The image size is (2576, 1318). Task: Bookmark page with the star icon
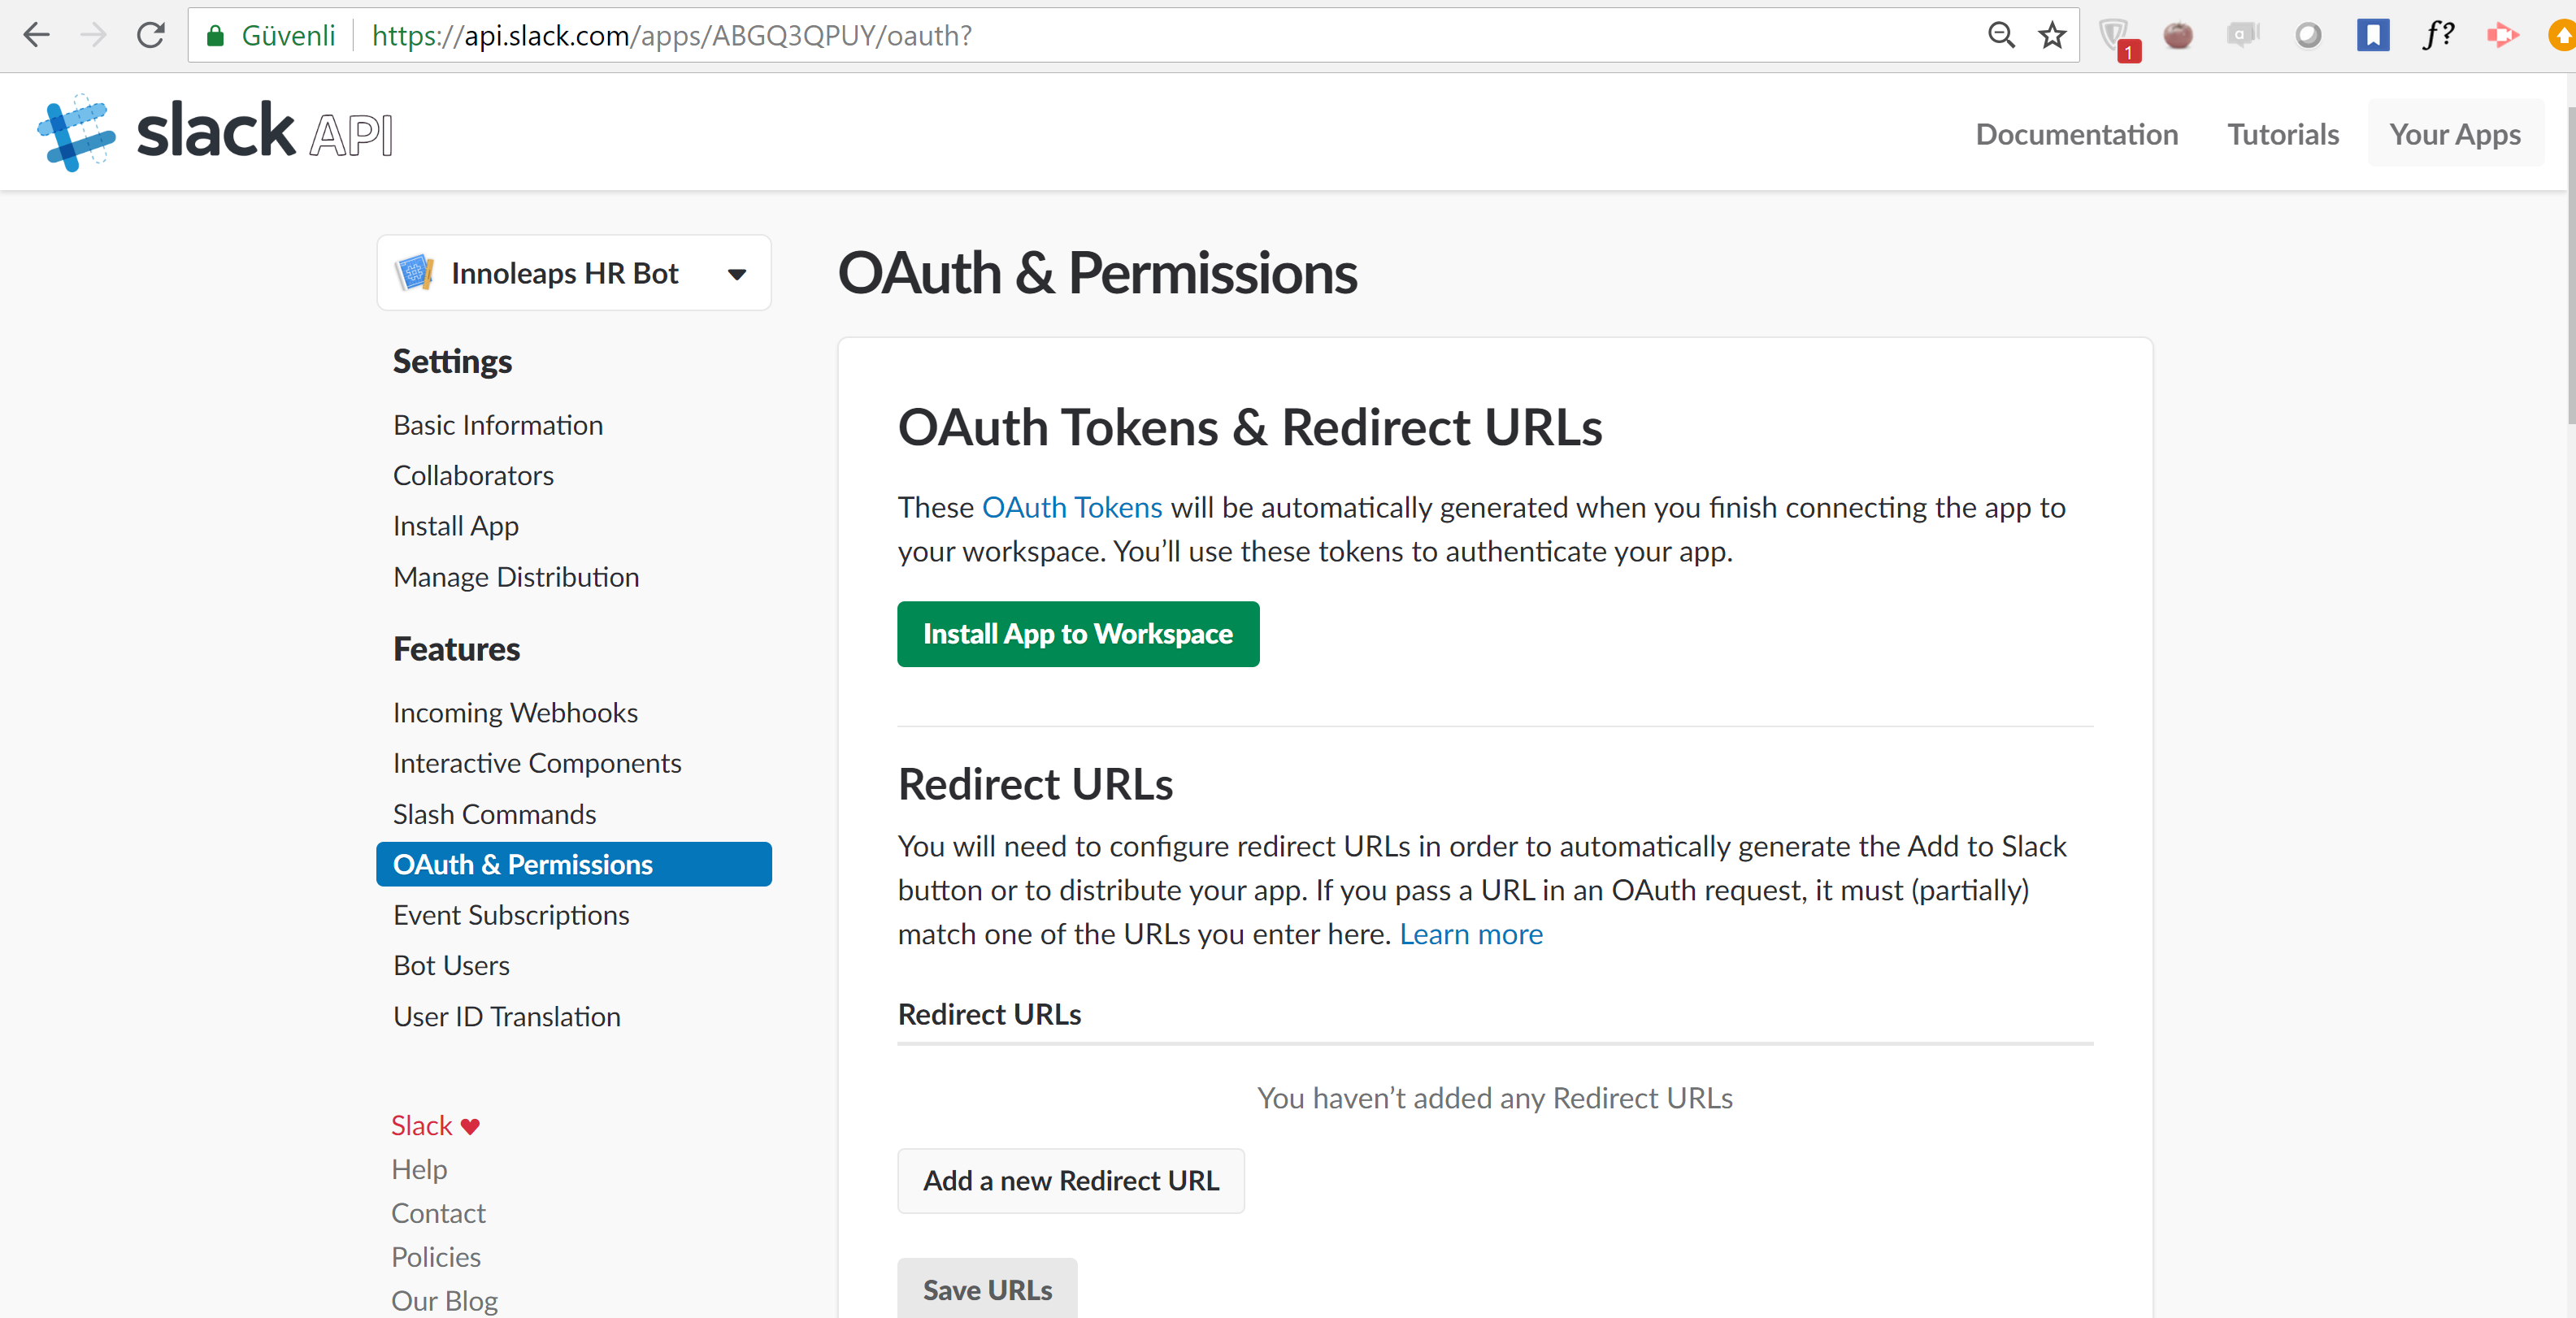coord(2052,36)
